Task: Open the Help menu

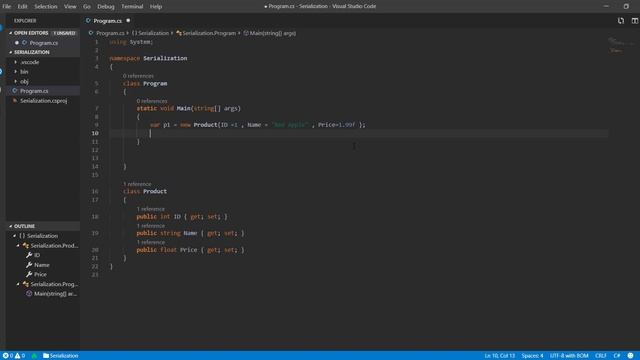Action: point(156,7)
